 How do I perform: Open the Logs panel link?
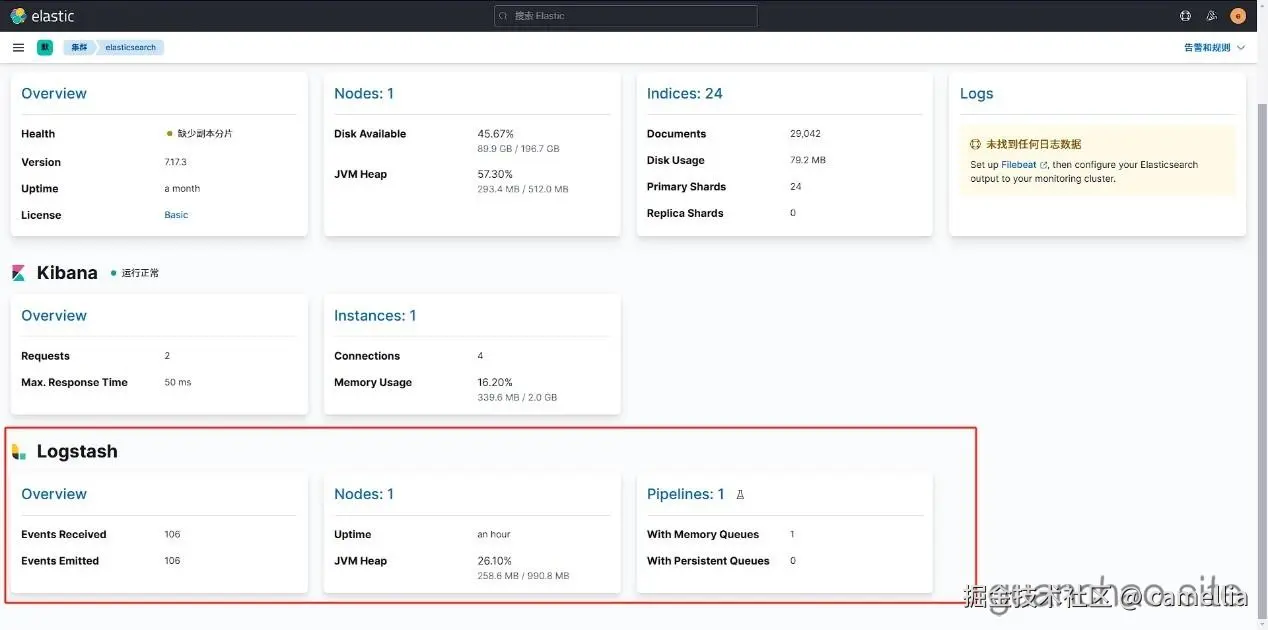click(977, 94)
